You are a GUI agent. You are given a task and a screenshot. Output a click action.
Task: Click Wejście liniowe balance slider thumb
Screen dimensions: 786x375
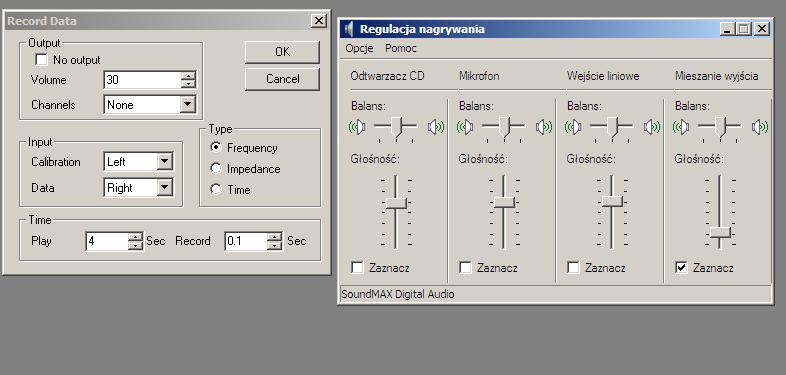coord(613,127)
